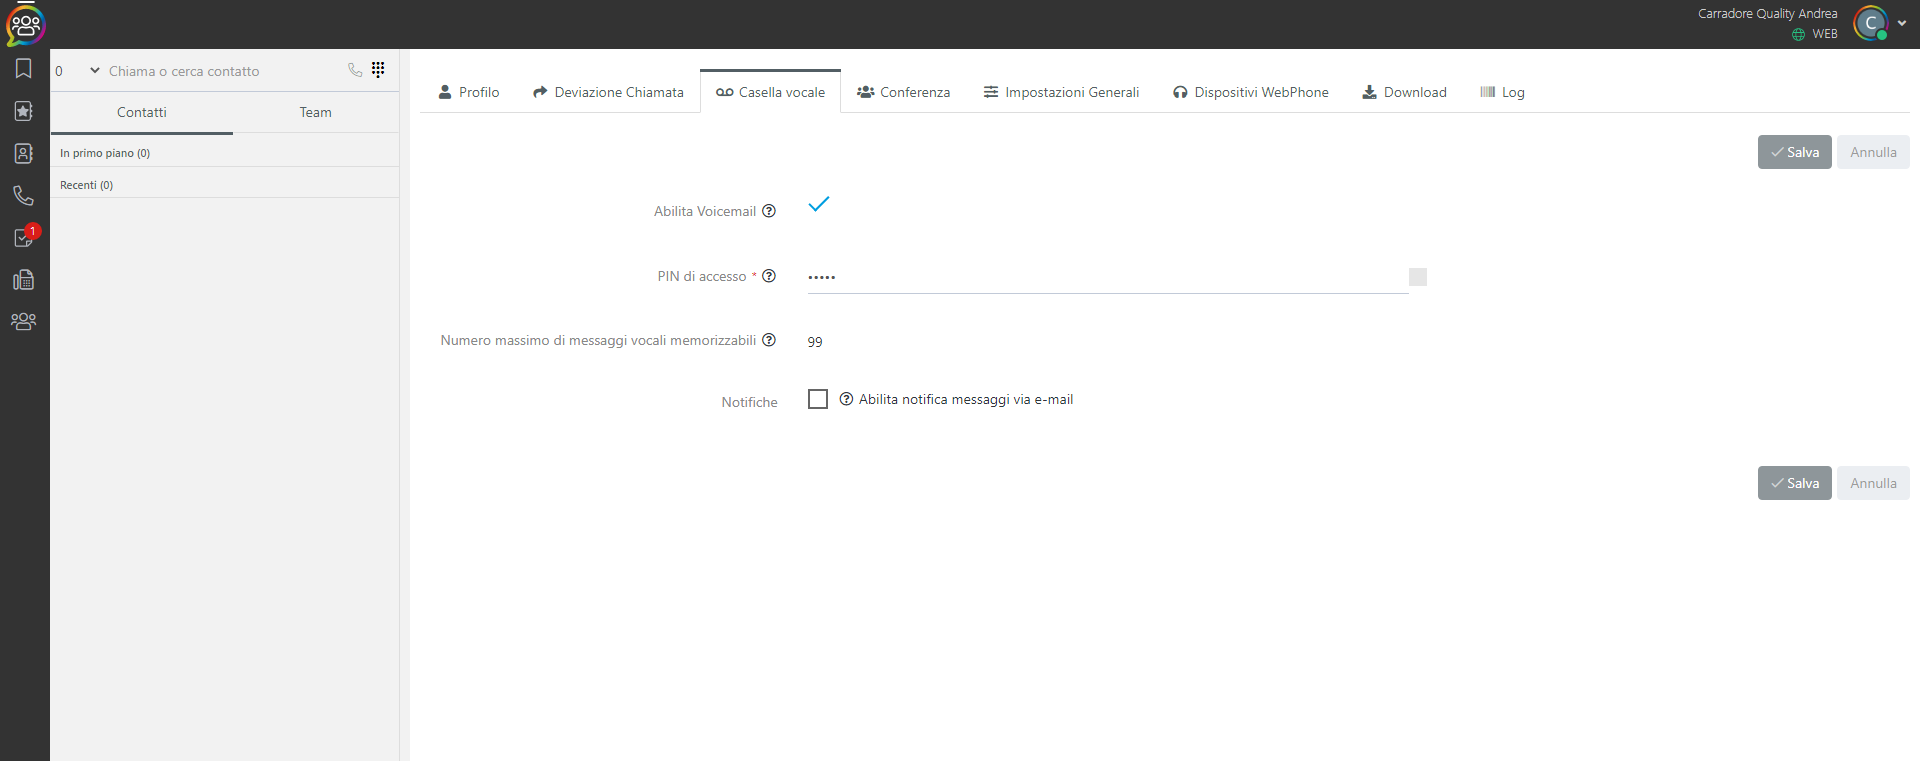Click help icon beside Abilita notifica messaggi
The width and height of the screenshot is (1920, 761).
(846, 399)
